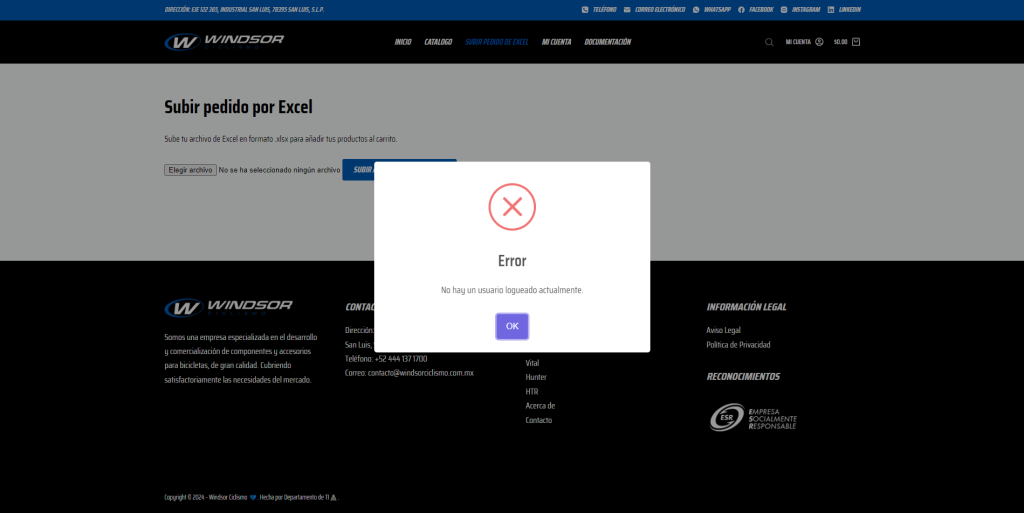This screenshot has width=1024, height=513.
Task: Click the Hunter footer link
Action: pyautogui.click(x=536, y=377)
